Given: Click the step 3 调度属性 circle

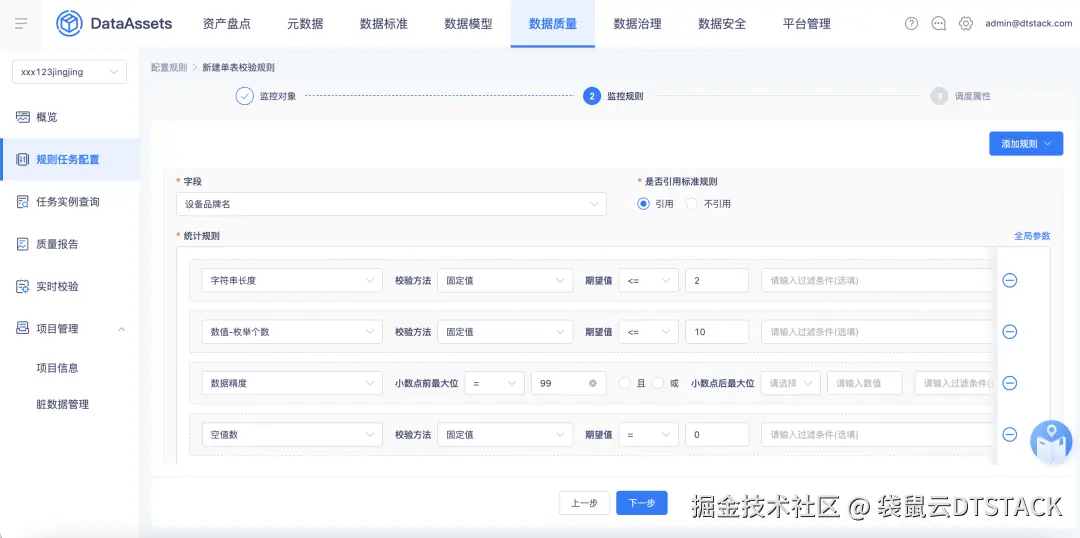Looking at the screenshot, I should pyautogui.click(x=939, y=96).
